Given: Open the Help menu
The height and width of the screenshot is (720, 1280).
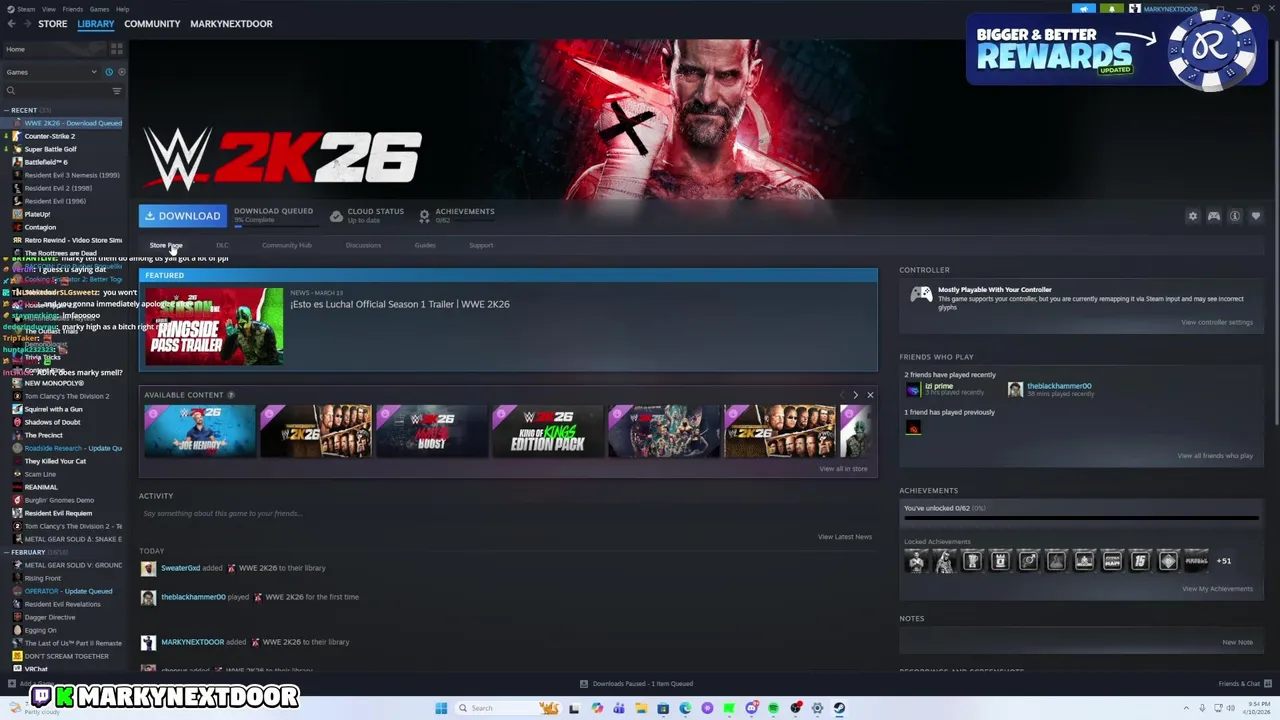Looking at the screenshot, I should pos(122,9).
